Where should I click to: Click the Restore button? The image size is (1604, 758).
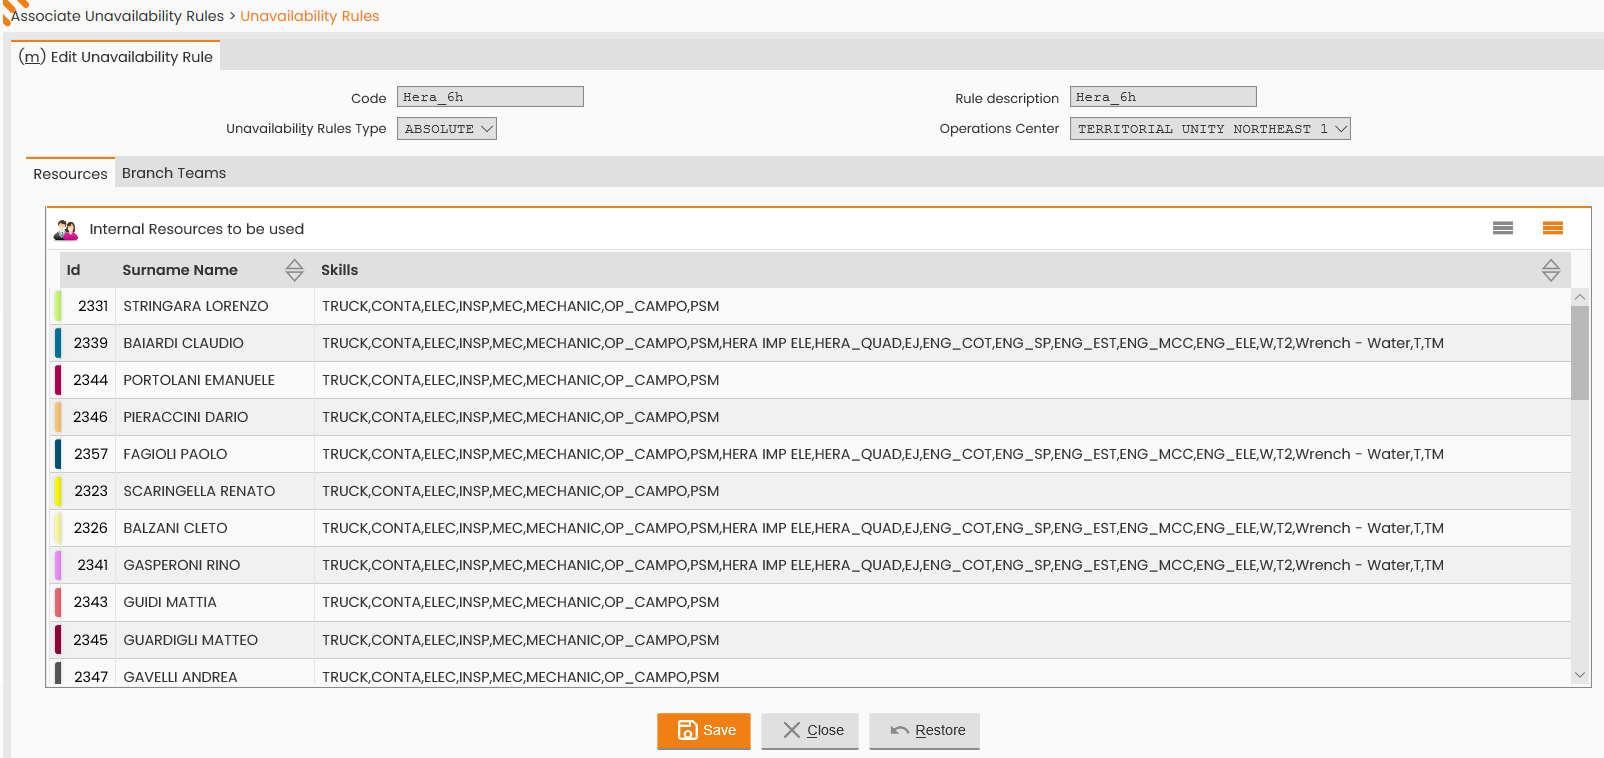[x=924, y=730]
